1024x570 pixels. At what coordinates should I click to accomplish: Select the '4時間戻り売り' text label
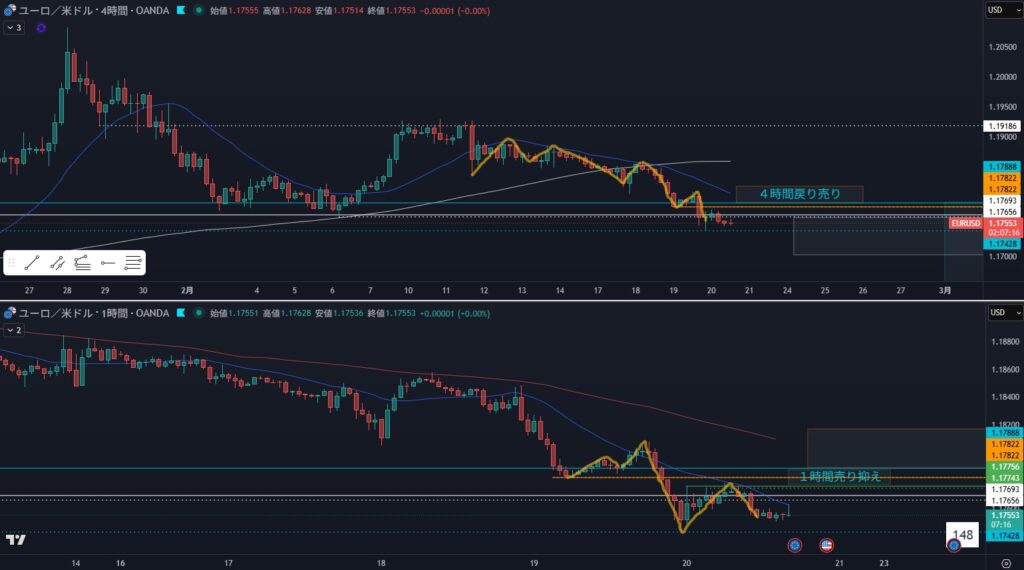[799, 193]
